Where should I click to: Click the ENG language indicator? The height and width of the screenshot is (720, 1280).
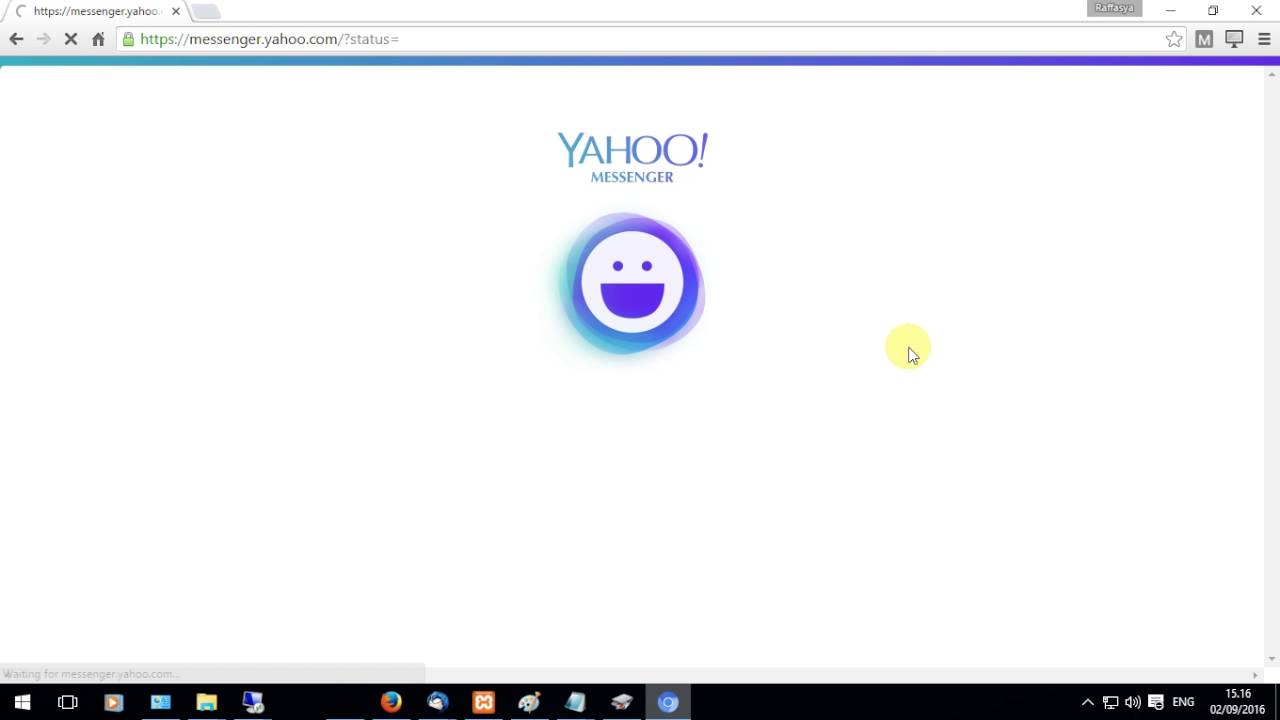pos(1184,702)
